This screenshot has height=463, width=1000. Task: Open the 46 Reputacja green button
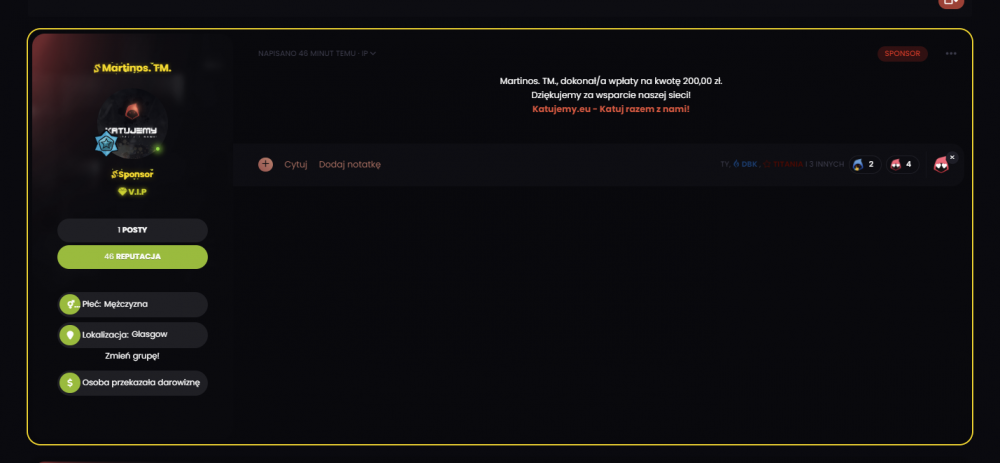pos(133,257)
